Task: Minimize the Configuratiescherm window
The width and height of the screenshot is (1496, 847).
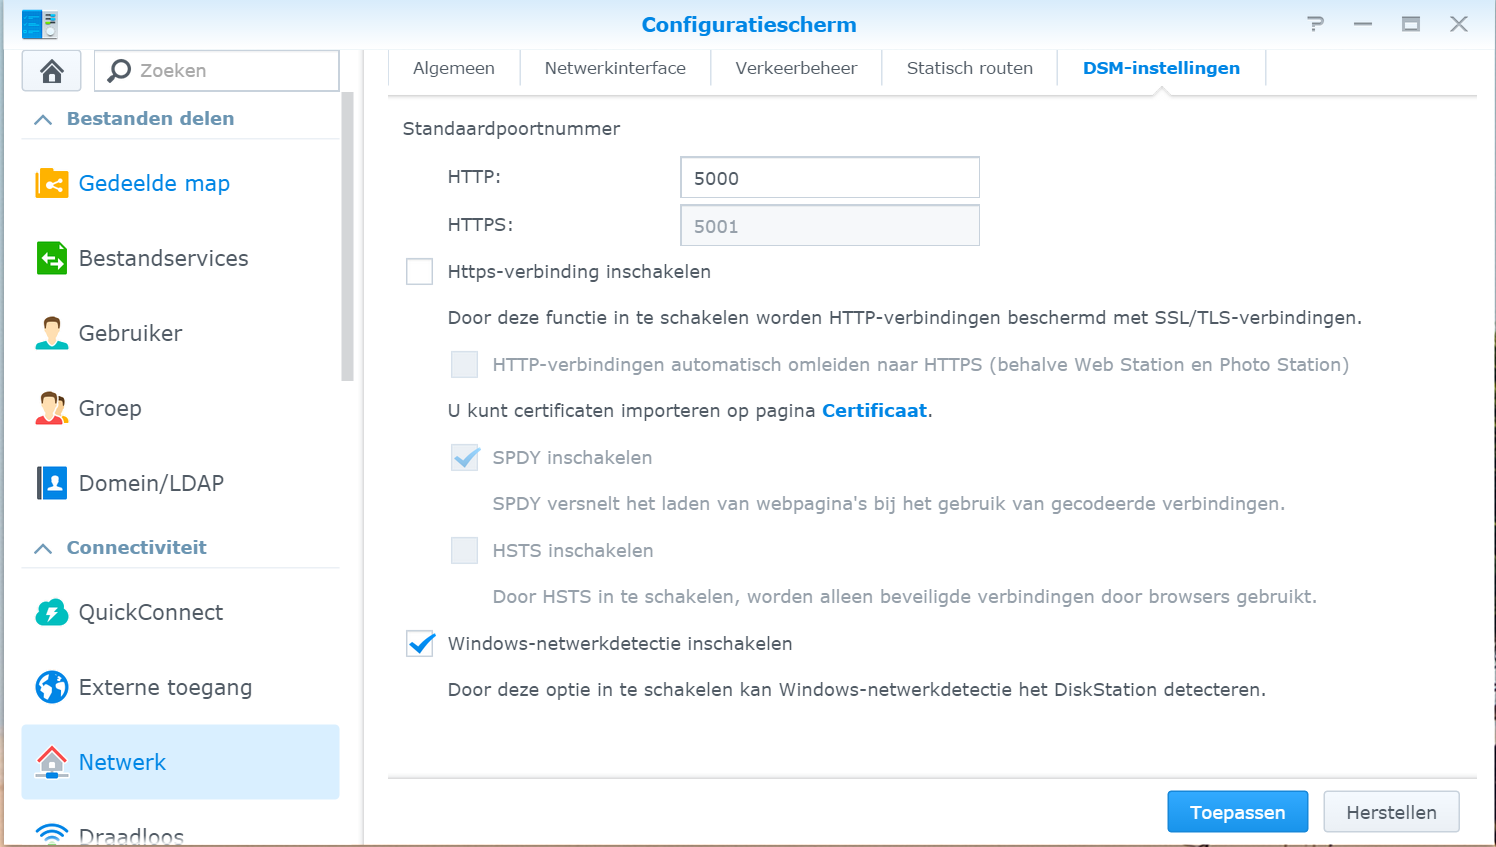Action: pos(1362,24)
